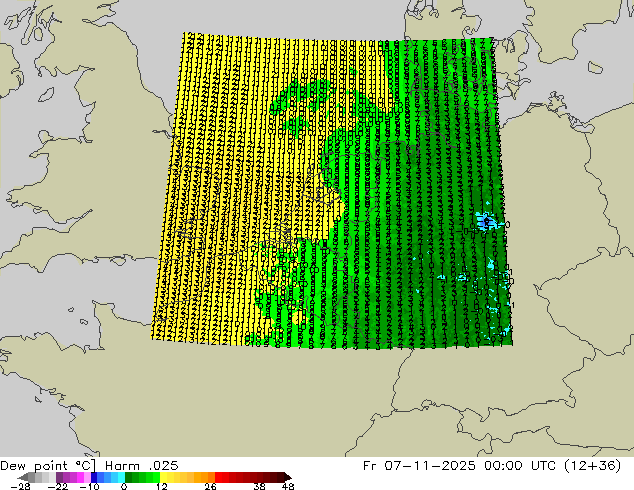Click the '-28' legend label
Viewport: 634px width, 490px height.
pyautogui.click(x=20, y=486)
